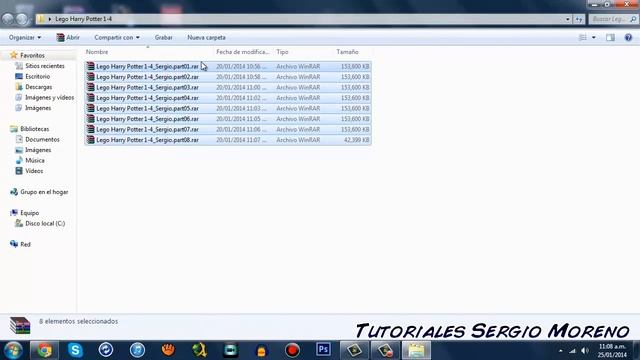This screenshot has width=640, height=360.
Task: Open Descargas in the sidebar
Action: (x=38, y=87)
